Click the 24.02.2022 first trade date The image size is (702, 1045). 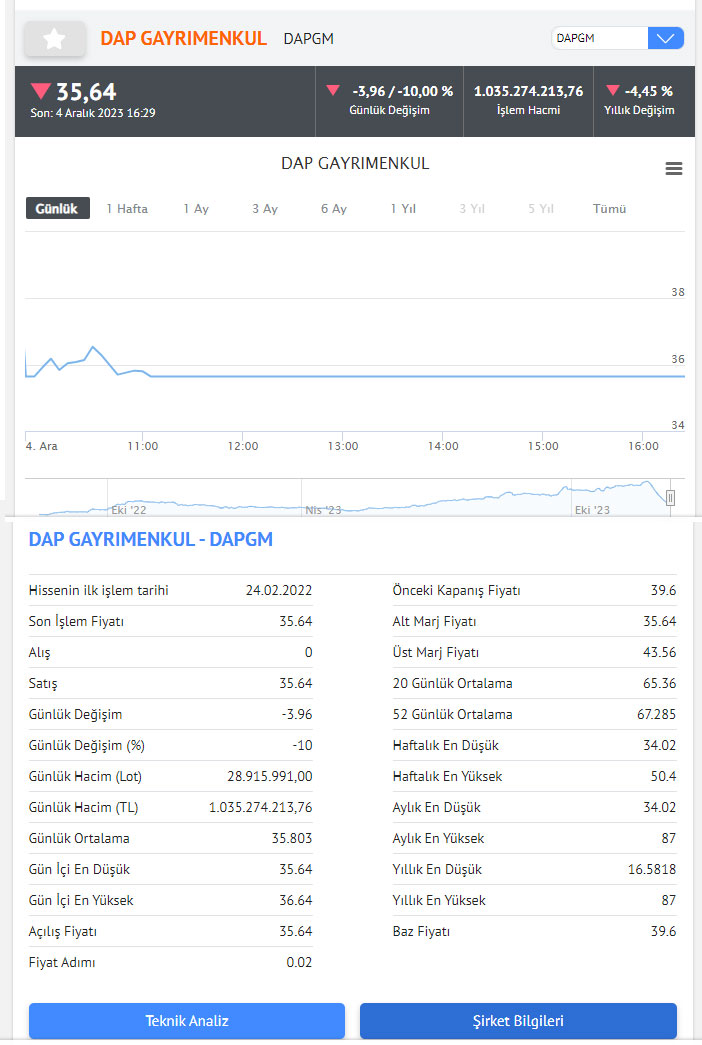(x=279, y=590)
